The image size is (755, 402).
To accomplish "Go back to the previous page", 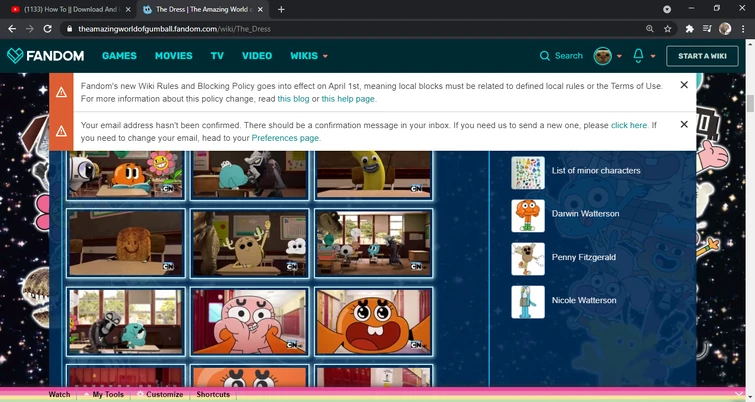I will point(12,29).
